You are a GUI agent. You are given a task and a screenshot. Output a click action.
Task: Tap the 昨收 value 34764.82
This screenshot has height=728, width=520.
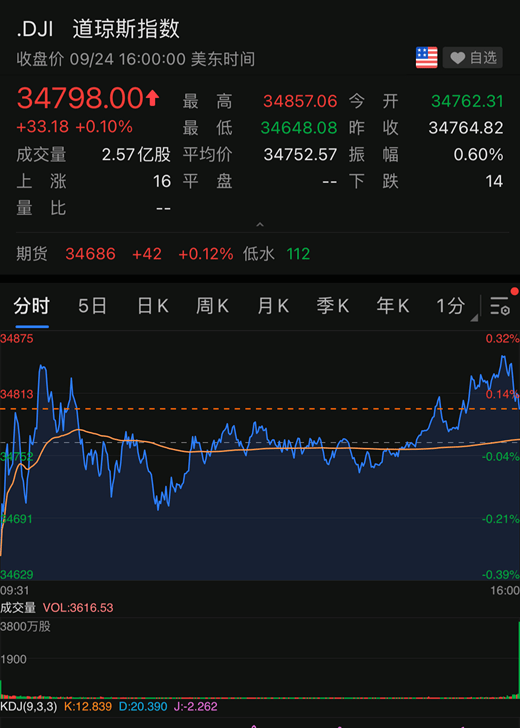[x=466, y=128]
